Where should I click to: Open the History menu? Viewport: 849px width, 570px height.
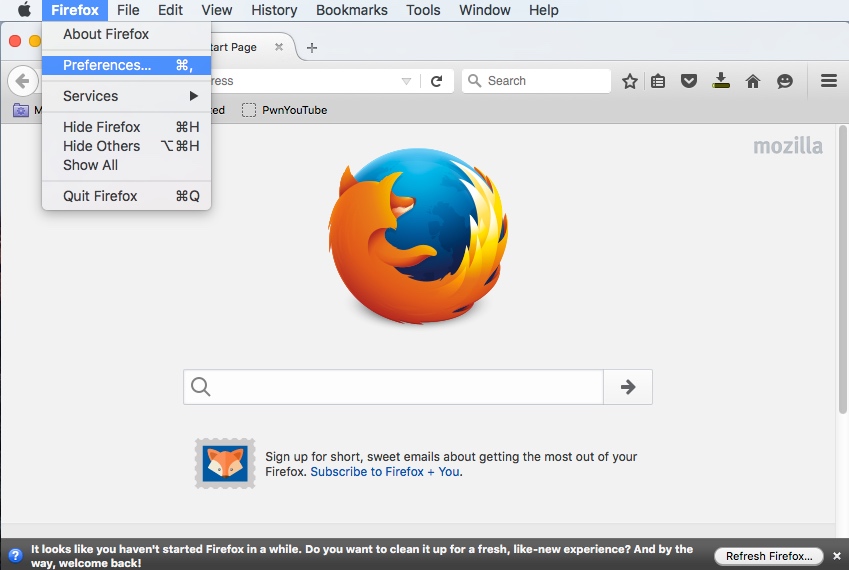(274, 10)
